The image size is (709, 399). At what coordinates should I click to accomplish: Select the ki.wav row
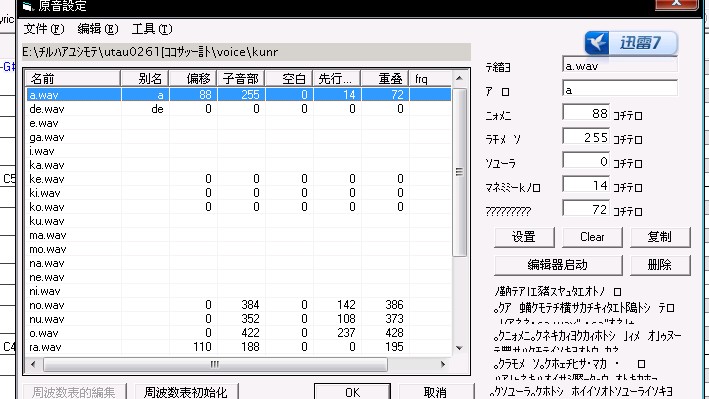point(239,193)
